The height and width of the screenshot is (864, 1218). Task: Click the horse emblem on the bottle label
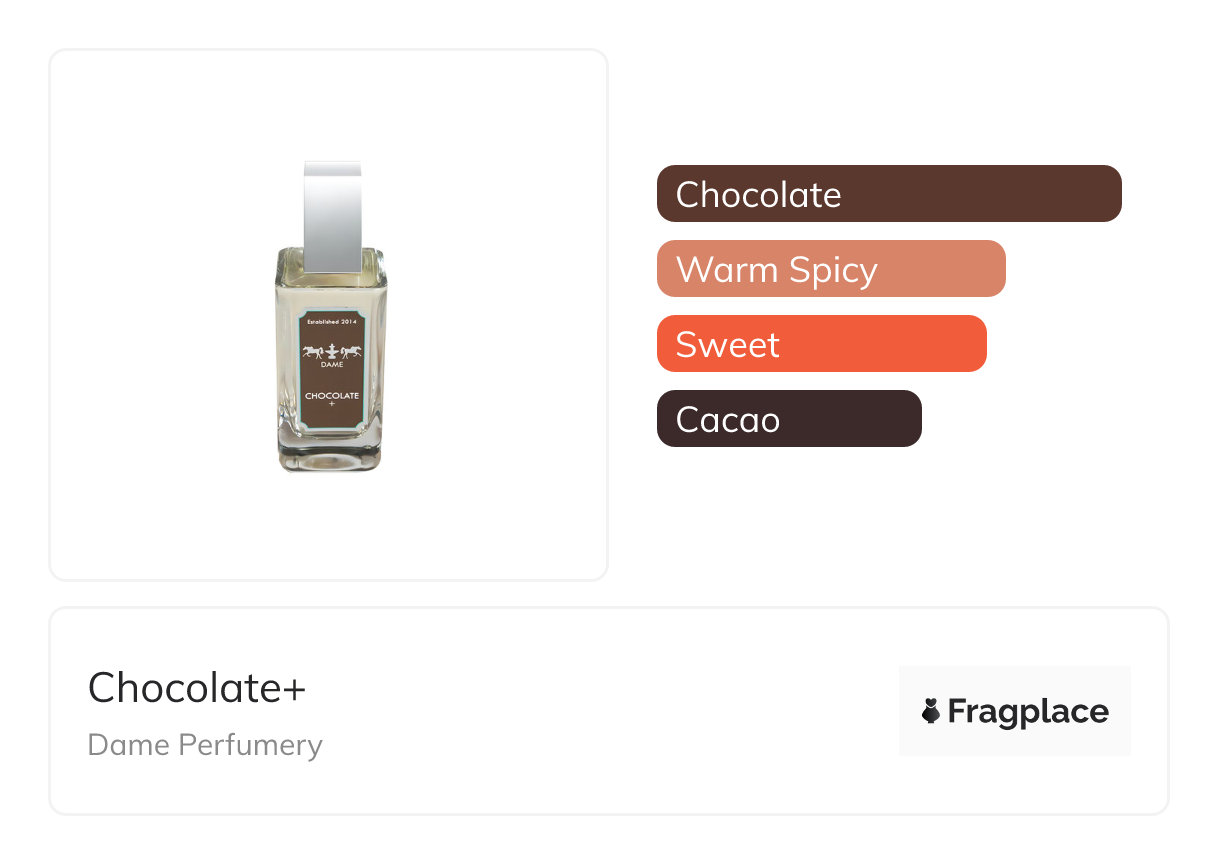330,352
